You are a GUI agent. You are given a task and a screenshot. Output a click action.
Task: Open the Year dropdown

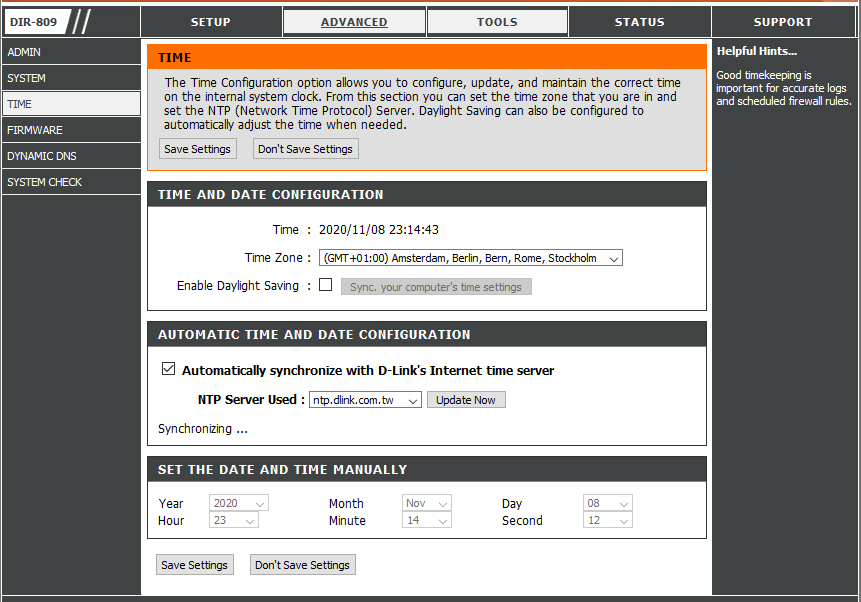pyautogui.click(x=239, y=503)
